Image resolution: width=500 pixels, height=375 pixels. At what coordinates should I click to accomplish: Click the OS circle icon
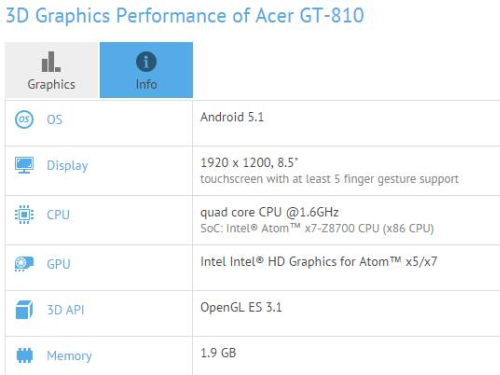[24, 119]
